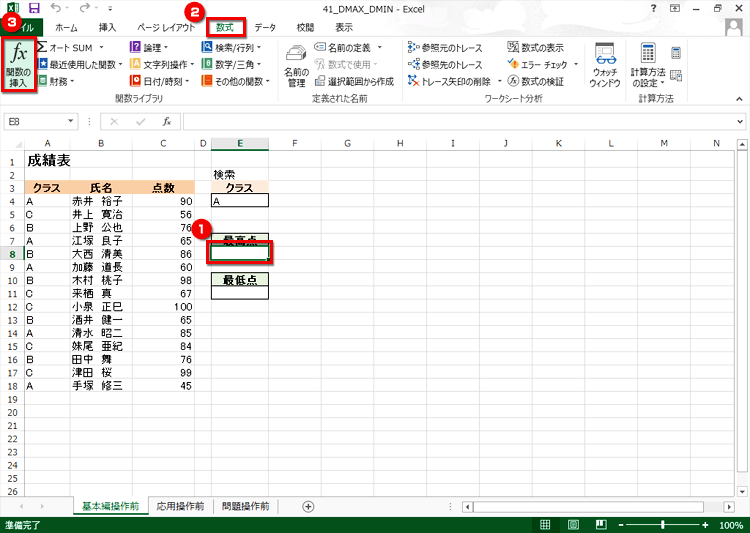Open Calculation Options (計算方法の設定)
750x533 pixels.
648,65
